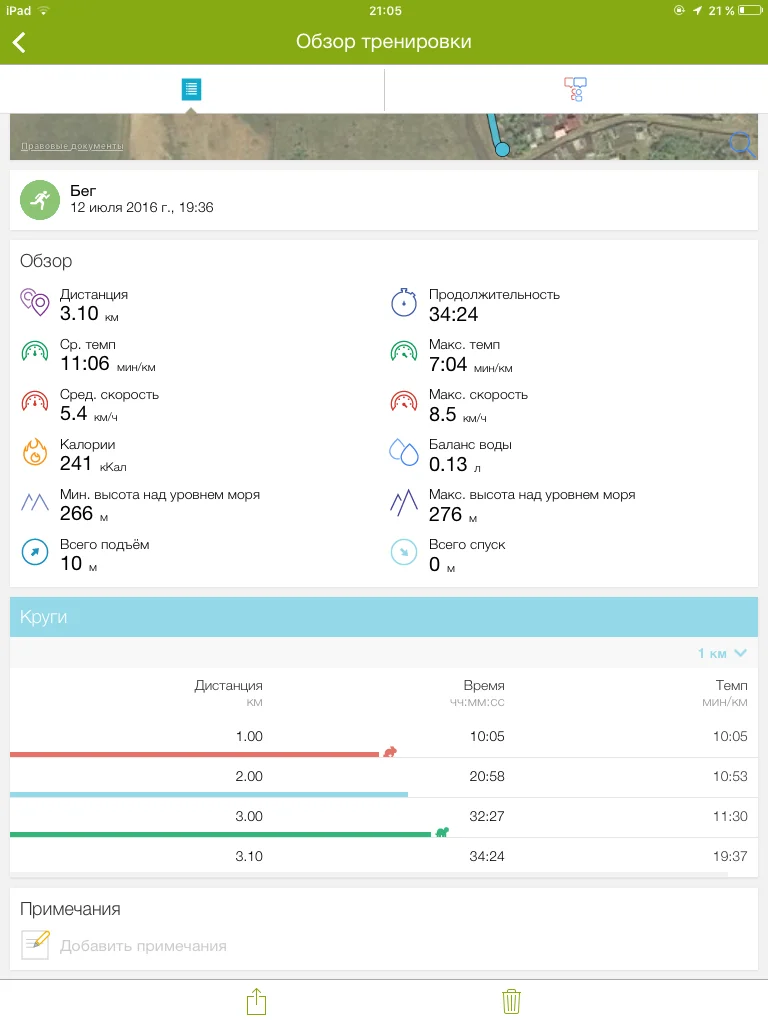Open the 1 км lap interval dropdown

click(x=722, y=653)
